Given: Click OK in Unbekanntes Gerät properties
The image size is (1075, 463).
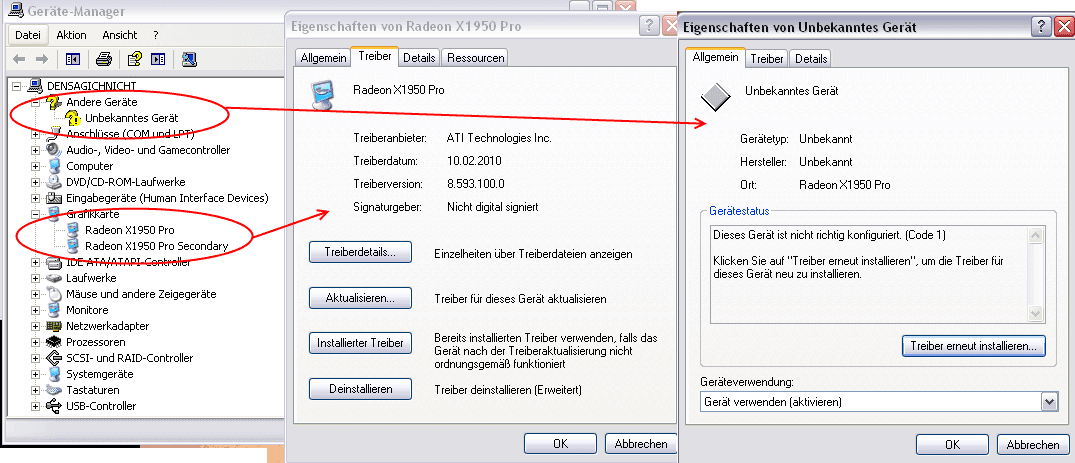Looking at the screenshot, I should coord(952,444).
